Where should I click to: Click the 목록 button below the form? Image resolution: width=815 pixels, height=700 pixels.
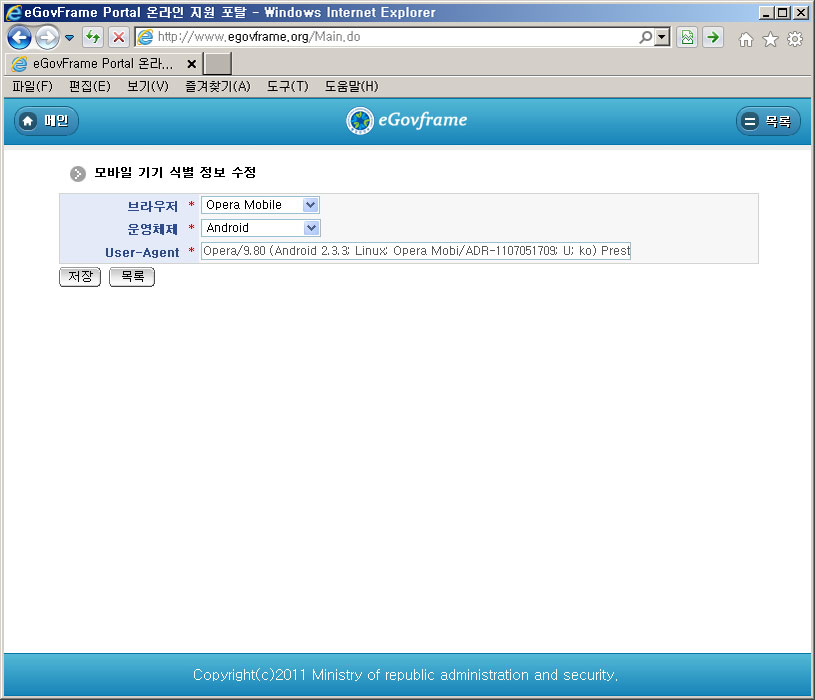tap(132, 277)
